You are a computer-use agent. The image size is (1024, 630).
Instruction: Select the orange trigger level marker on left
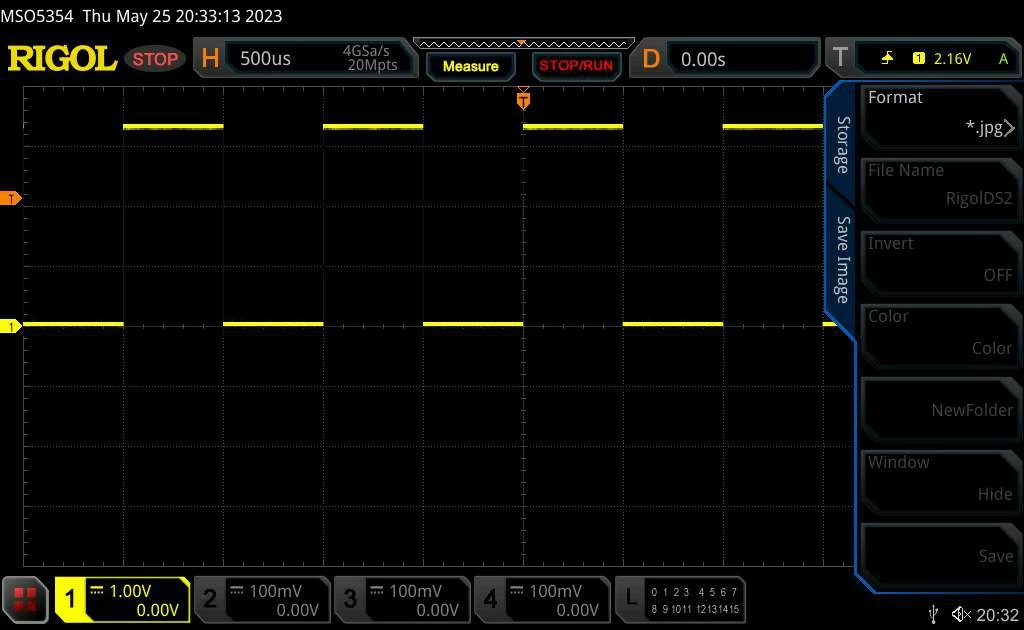tap(10, 198)
